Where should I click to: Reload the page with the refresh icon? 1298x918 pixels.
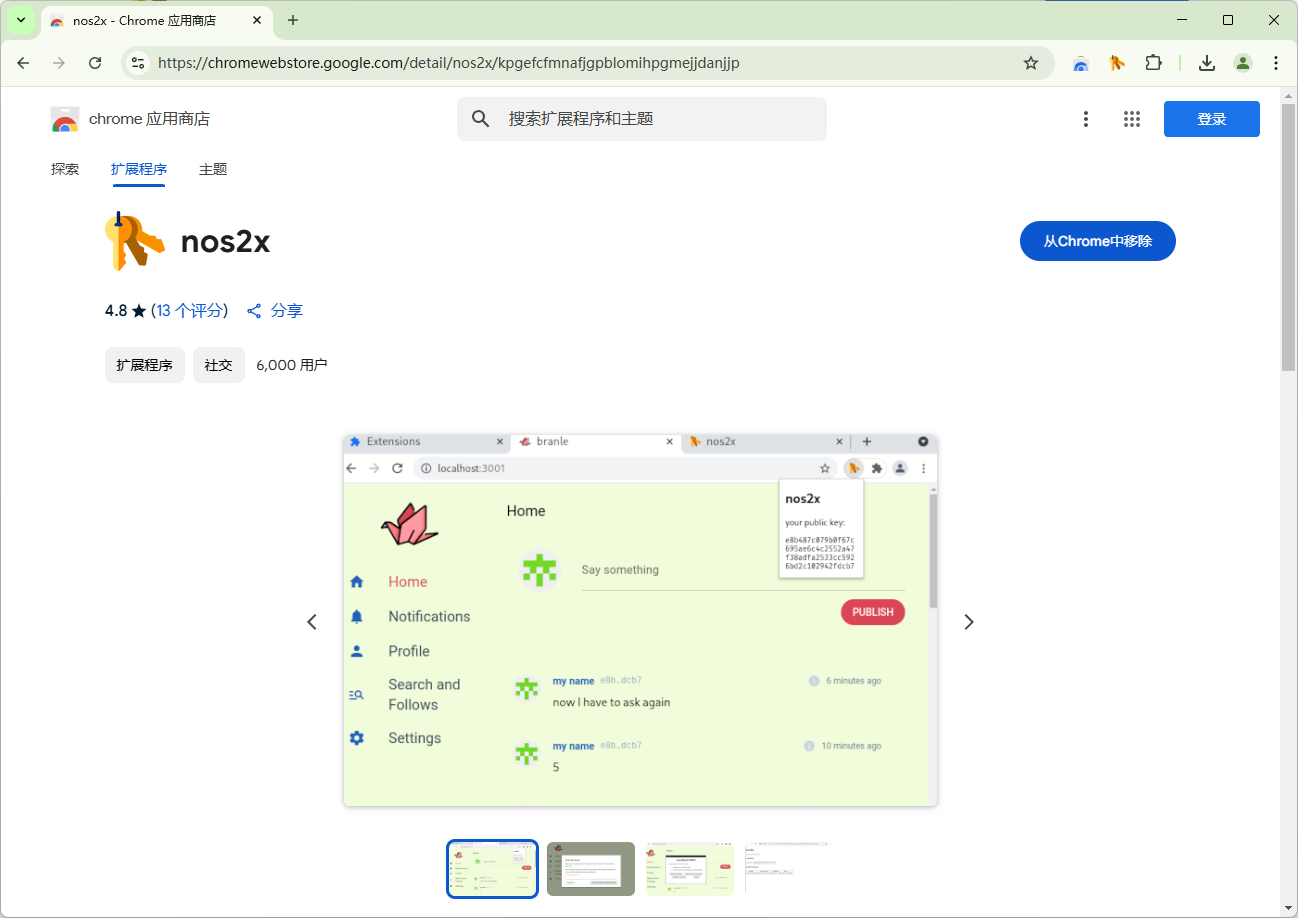click(95, 62)
